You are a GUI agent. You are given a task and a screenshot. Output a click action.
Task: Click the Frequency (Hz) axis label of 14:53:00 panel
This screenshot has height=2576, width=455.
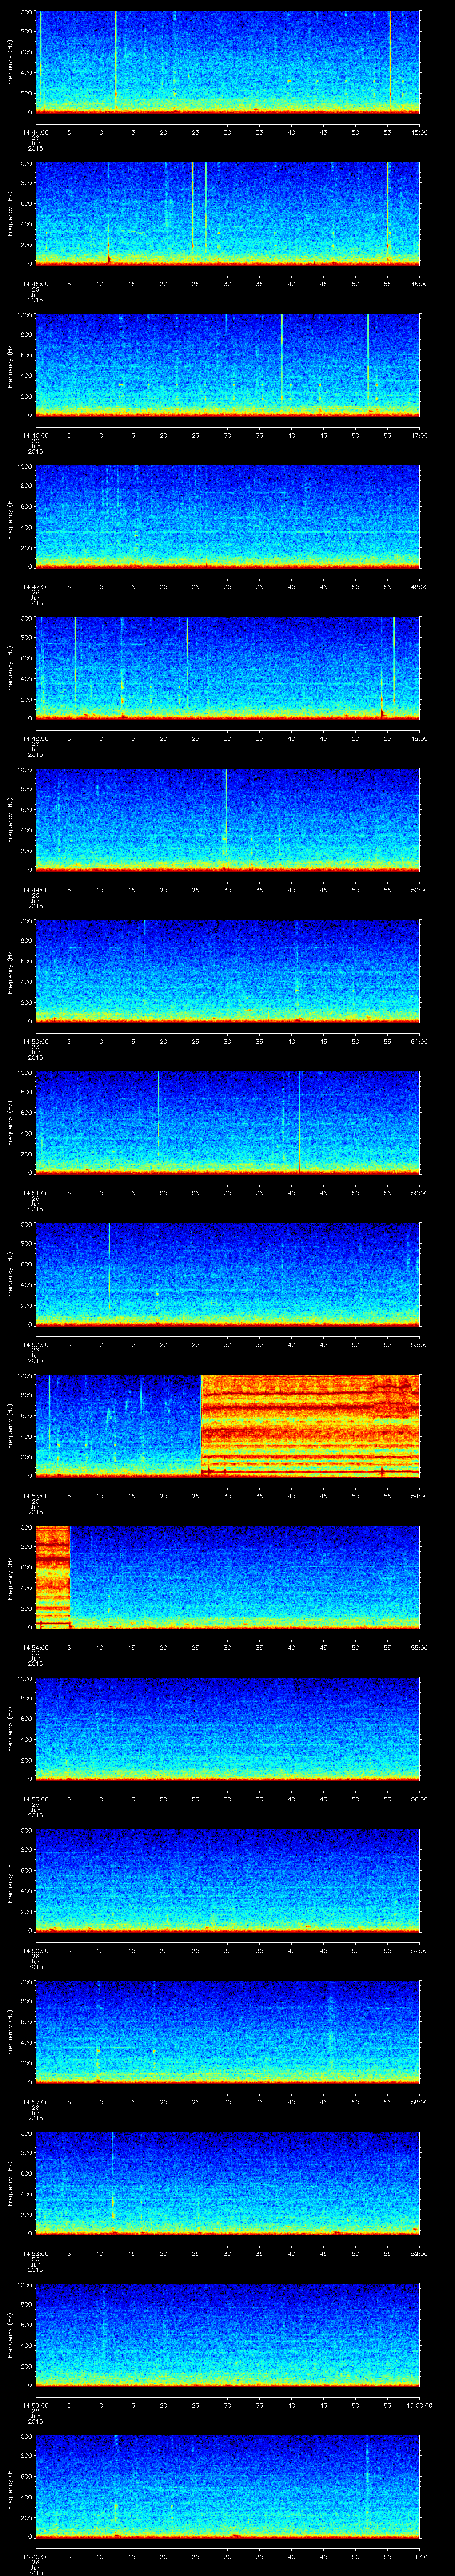[10, 1425]
